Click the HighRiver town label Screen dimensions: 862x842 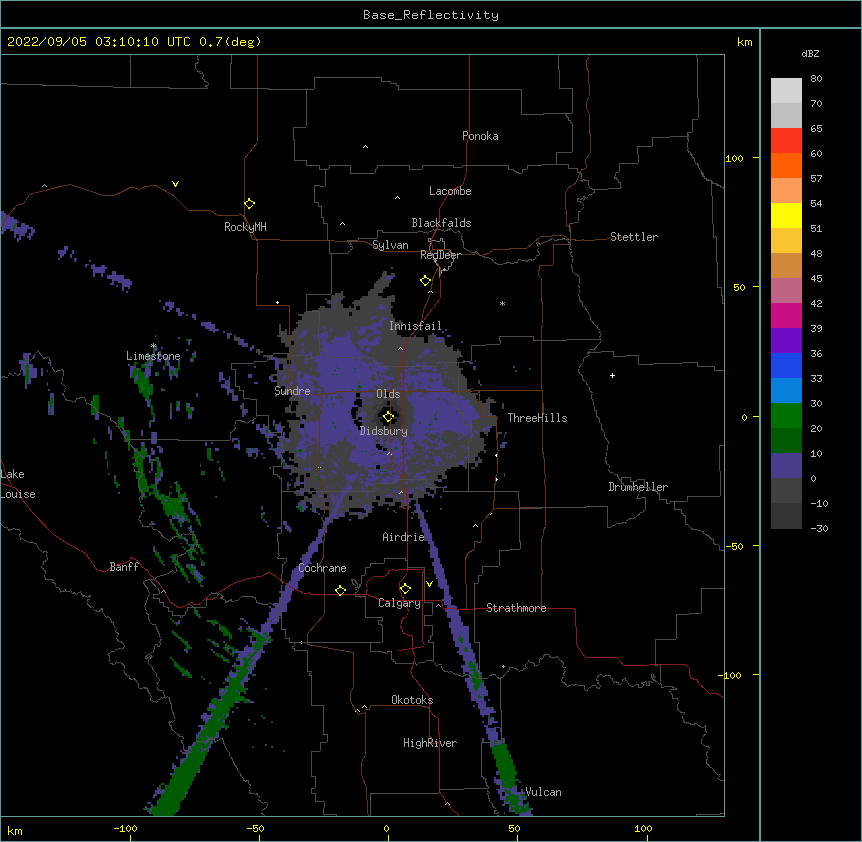430,743
